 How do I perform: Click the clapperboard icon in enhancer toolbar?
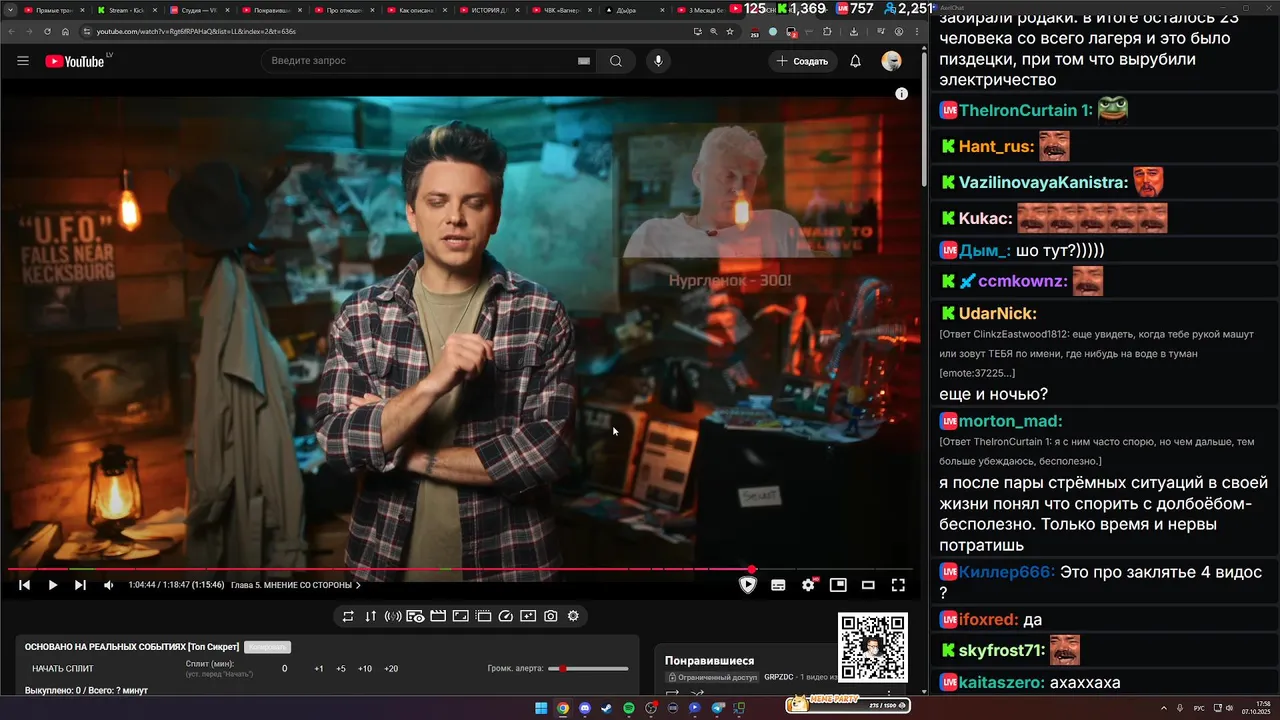click(438, 616)
